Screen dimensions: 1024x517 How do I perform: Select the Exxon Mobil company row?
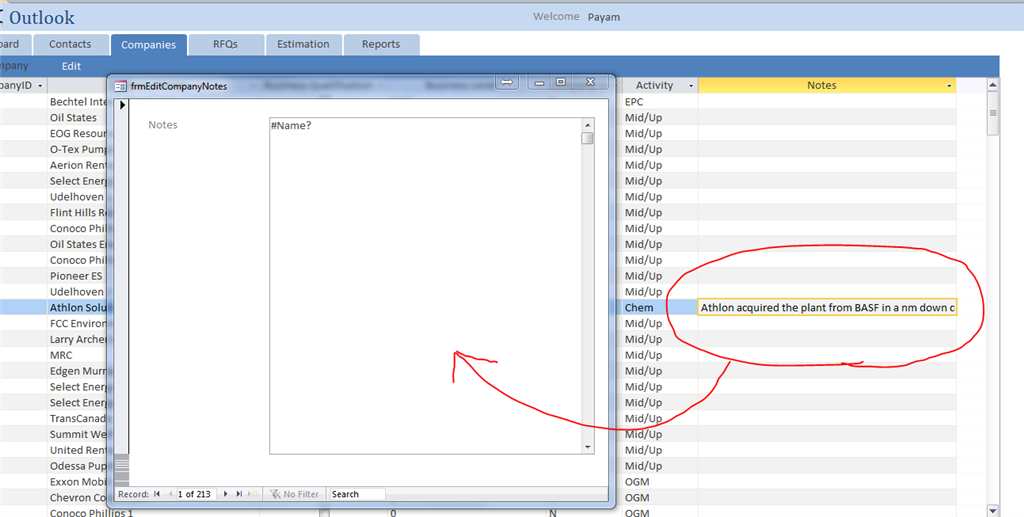[x=78, y=482]
